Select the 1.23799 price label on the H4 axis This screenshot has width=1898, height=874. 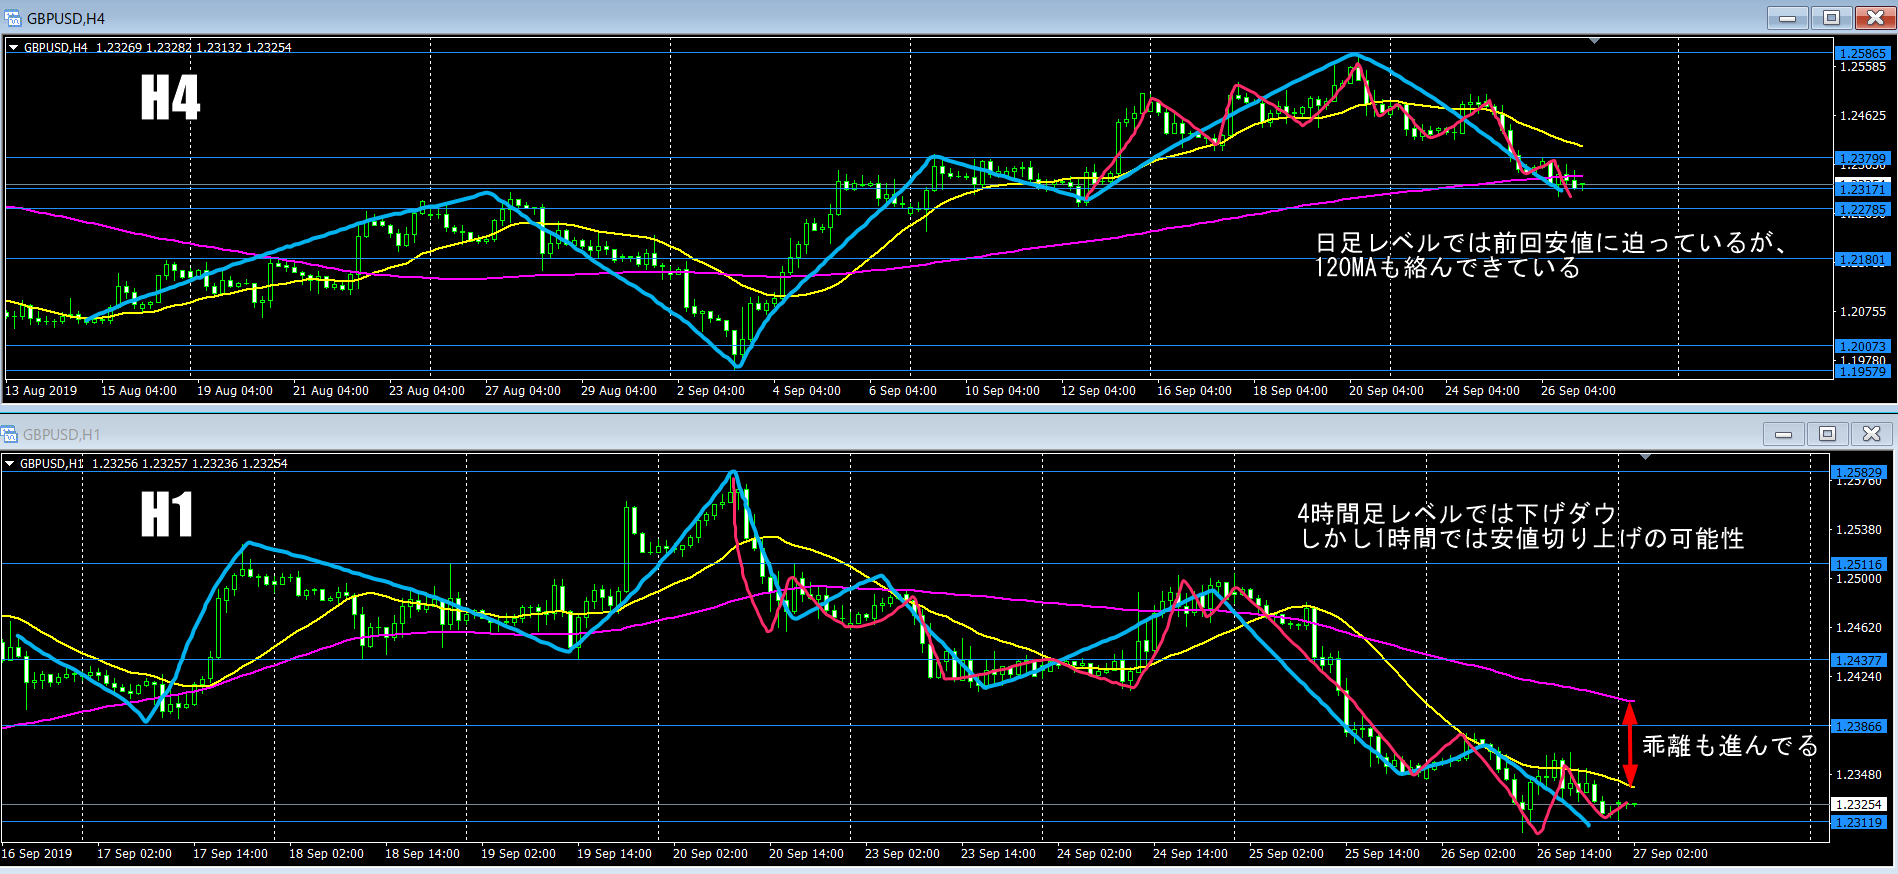pos(1862,158)
